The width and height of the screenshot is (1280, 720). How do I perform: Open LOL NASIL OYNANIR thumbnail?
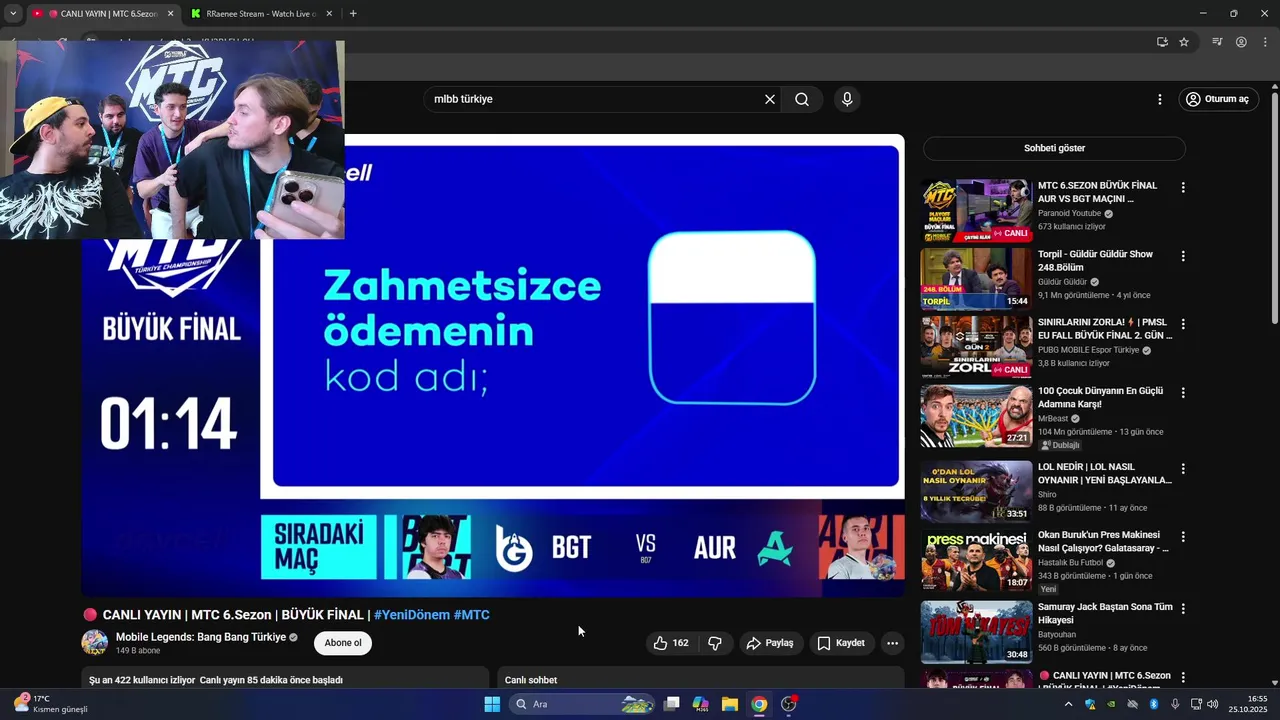click(x=976, y=491)
